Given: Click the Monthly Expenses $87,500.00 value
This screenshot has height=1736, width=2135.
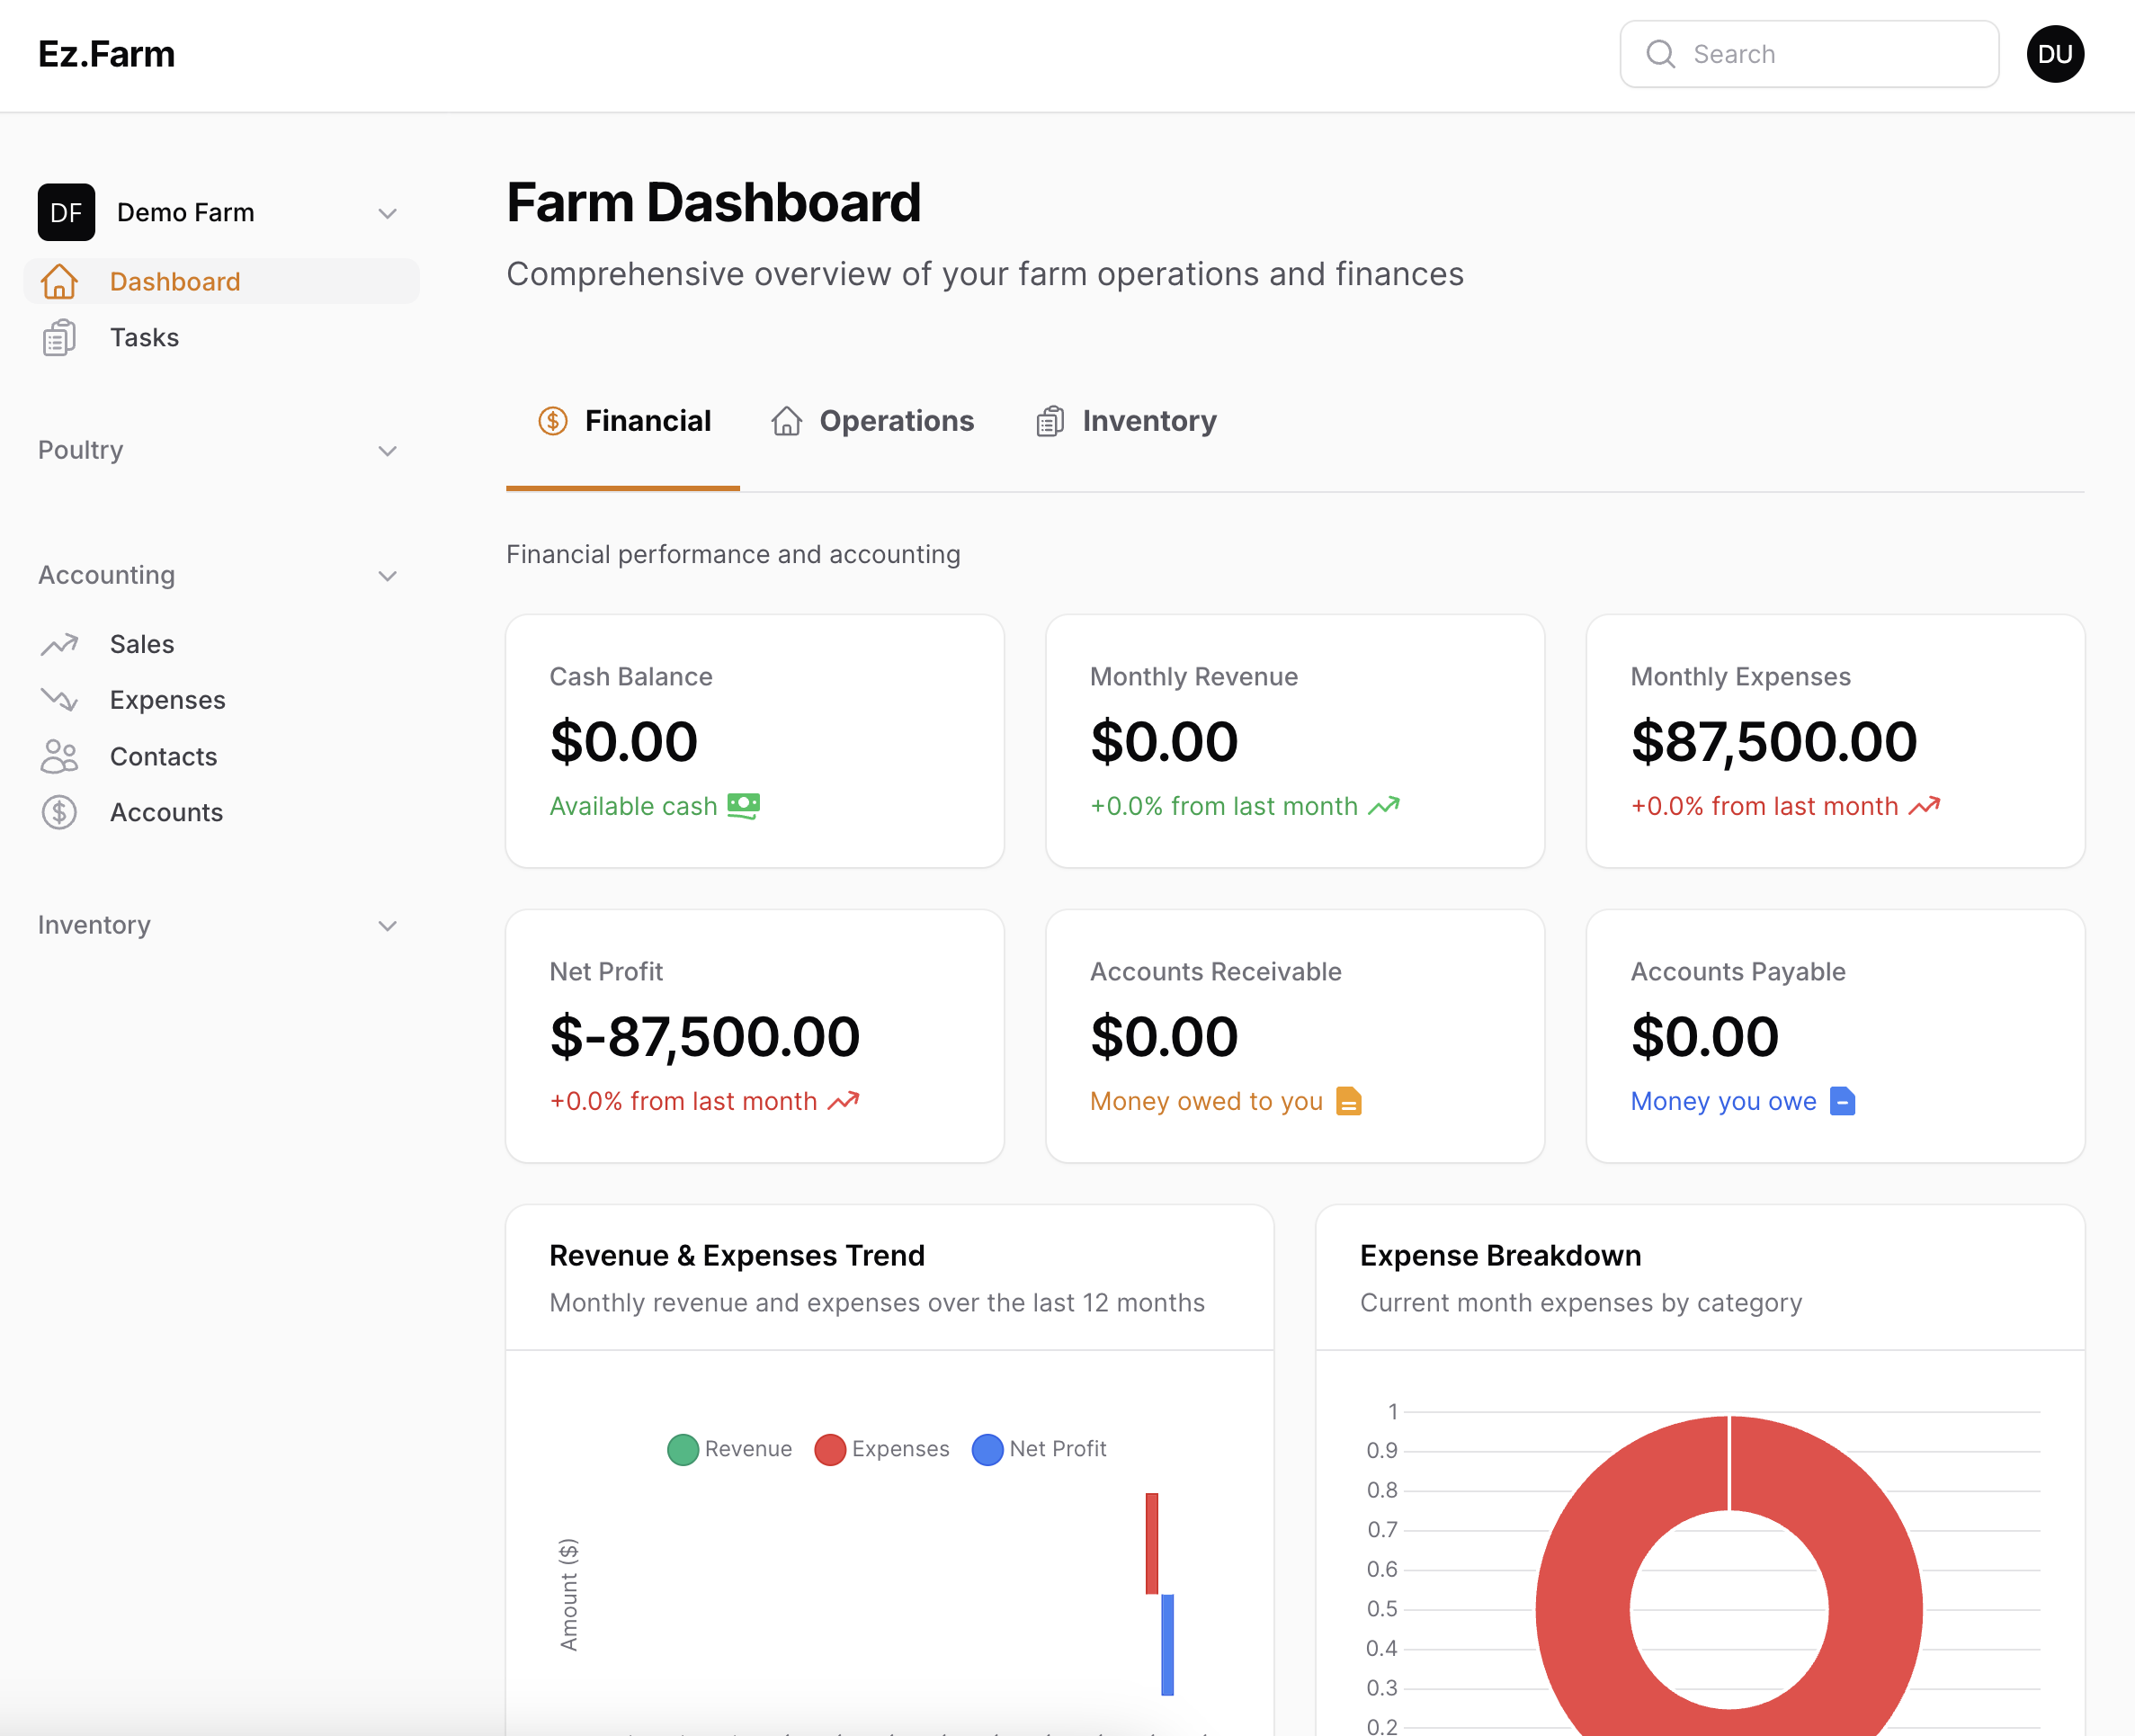Looking at the screenshot, I should point(1774,741).
